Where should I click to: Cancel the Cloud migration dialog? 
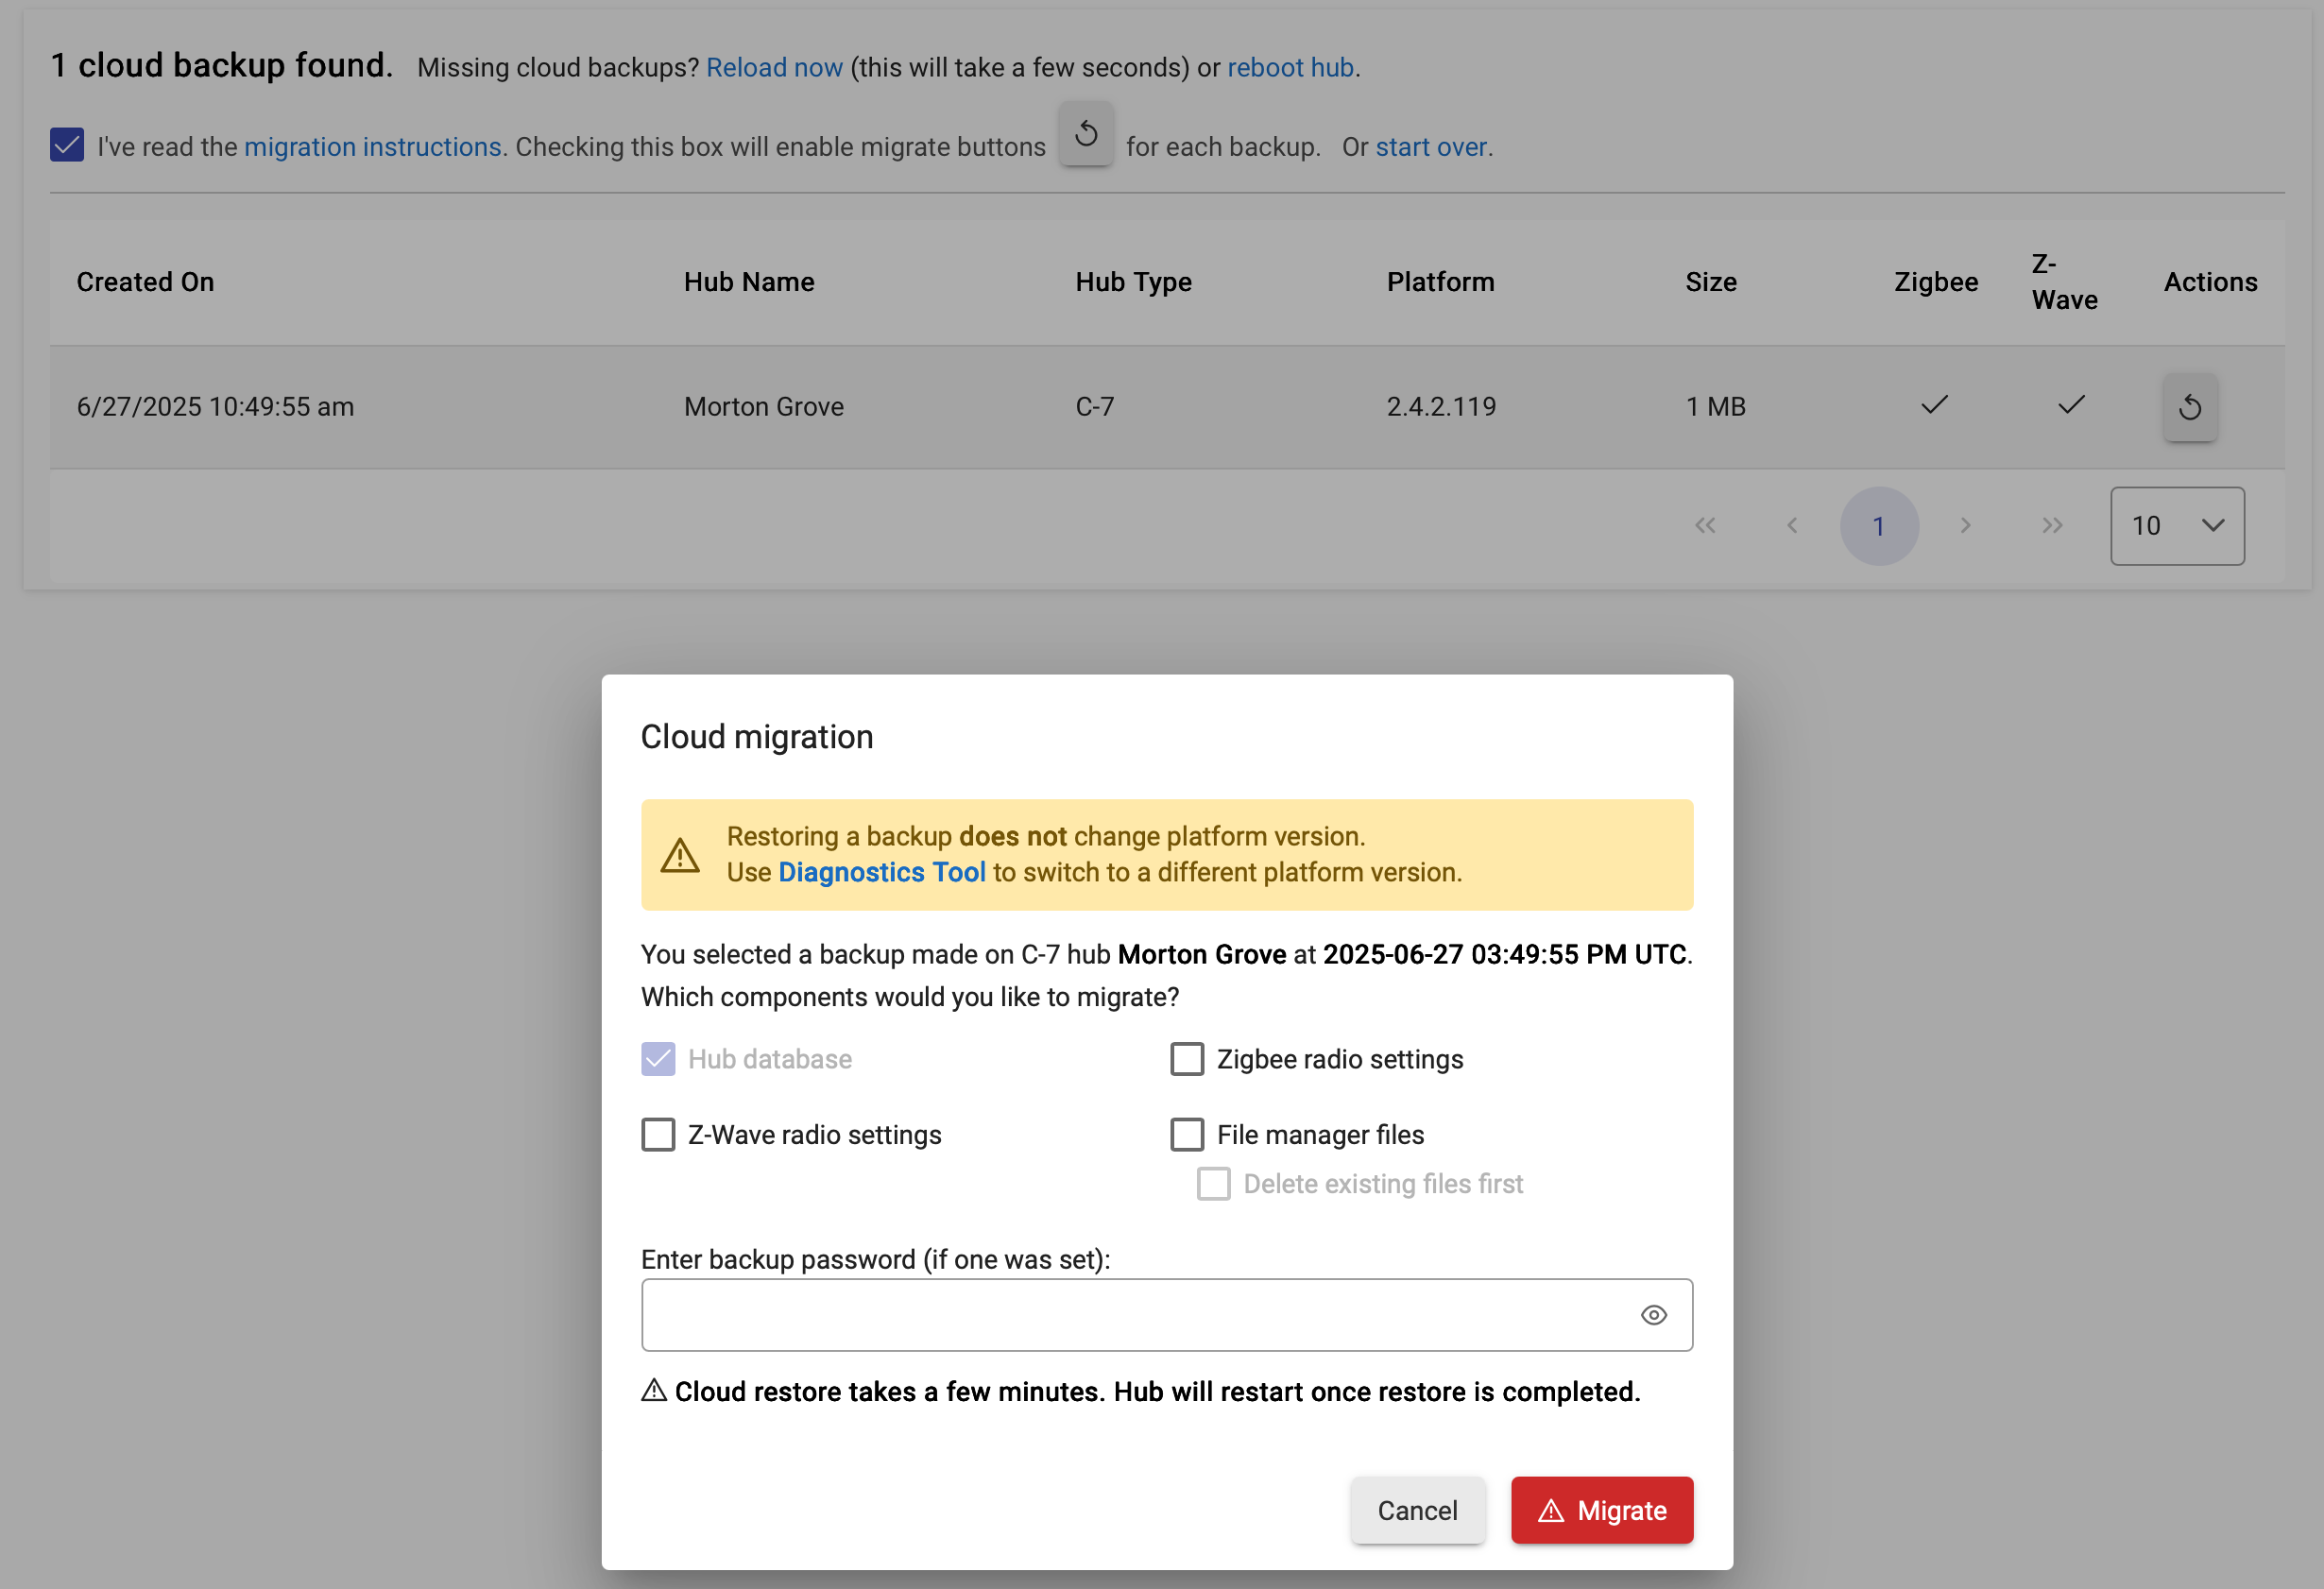1417,1510
